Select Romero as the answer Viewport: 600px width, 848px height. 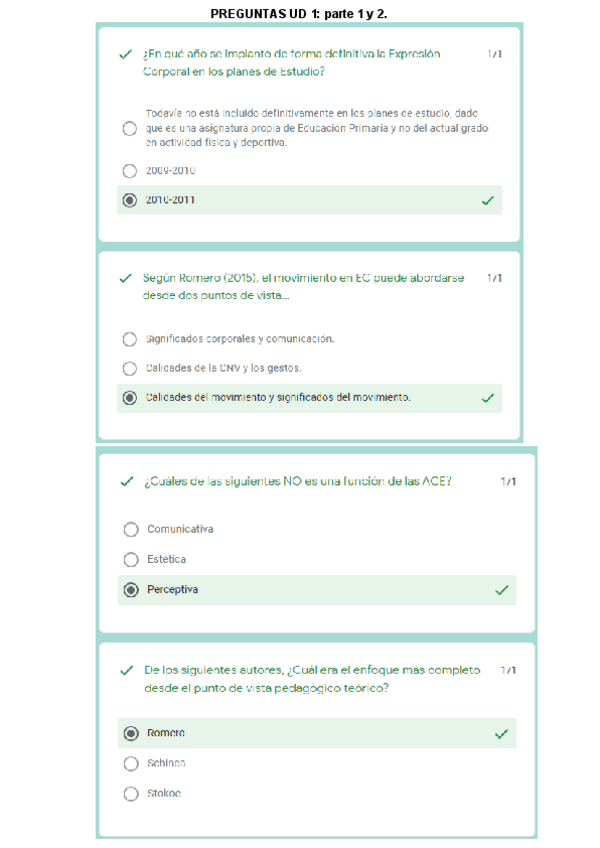131,734
